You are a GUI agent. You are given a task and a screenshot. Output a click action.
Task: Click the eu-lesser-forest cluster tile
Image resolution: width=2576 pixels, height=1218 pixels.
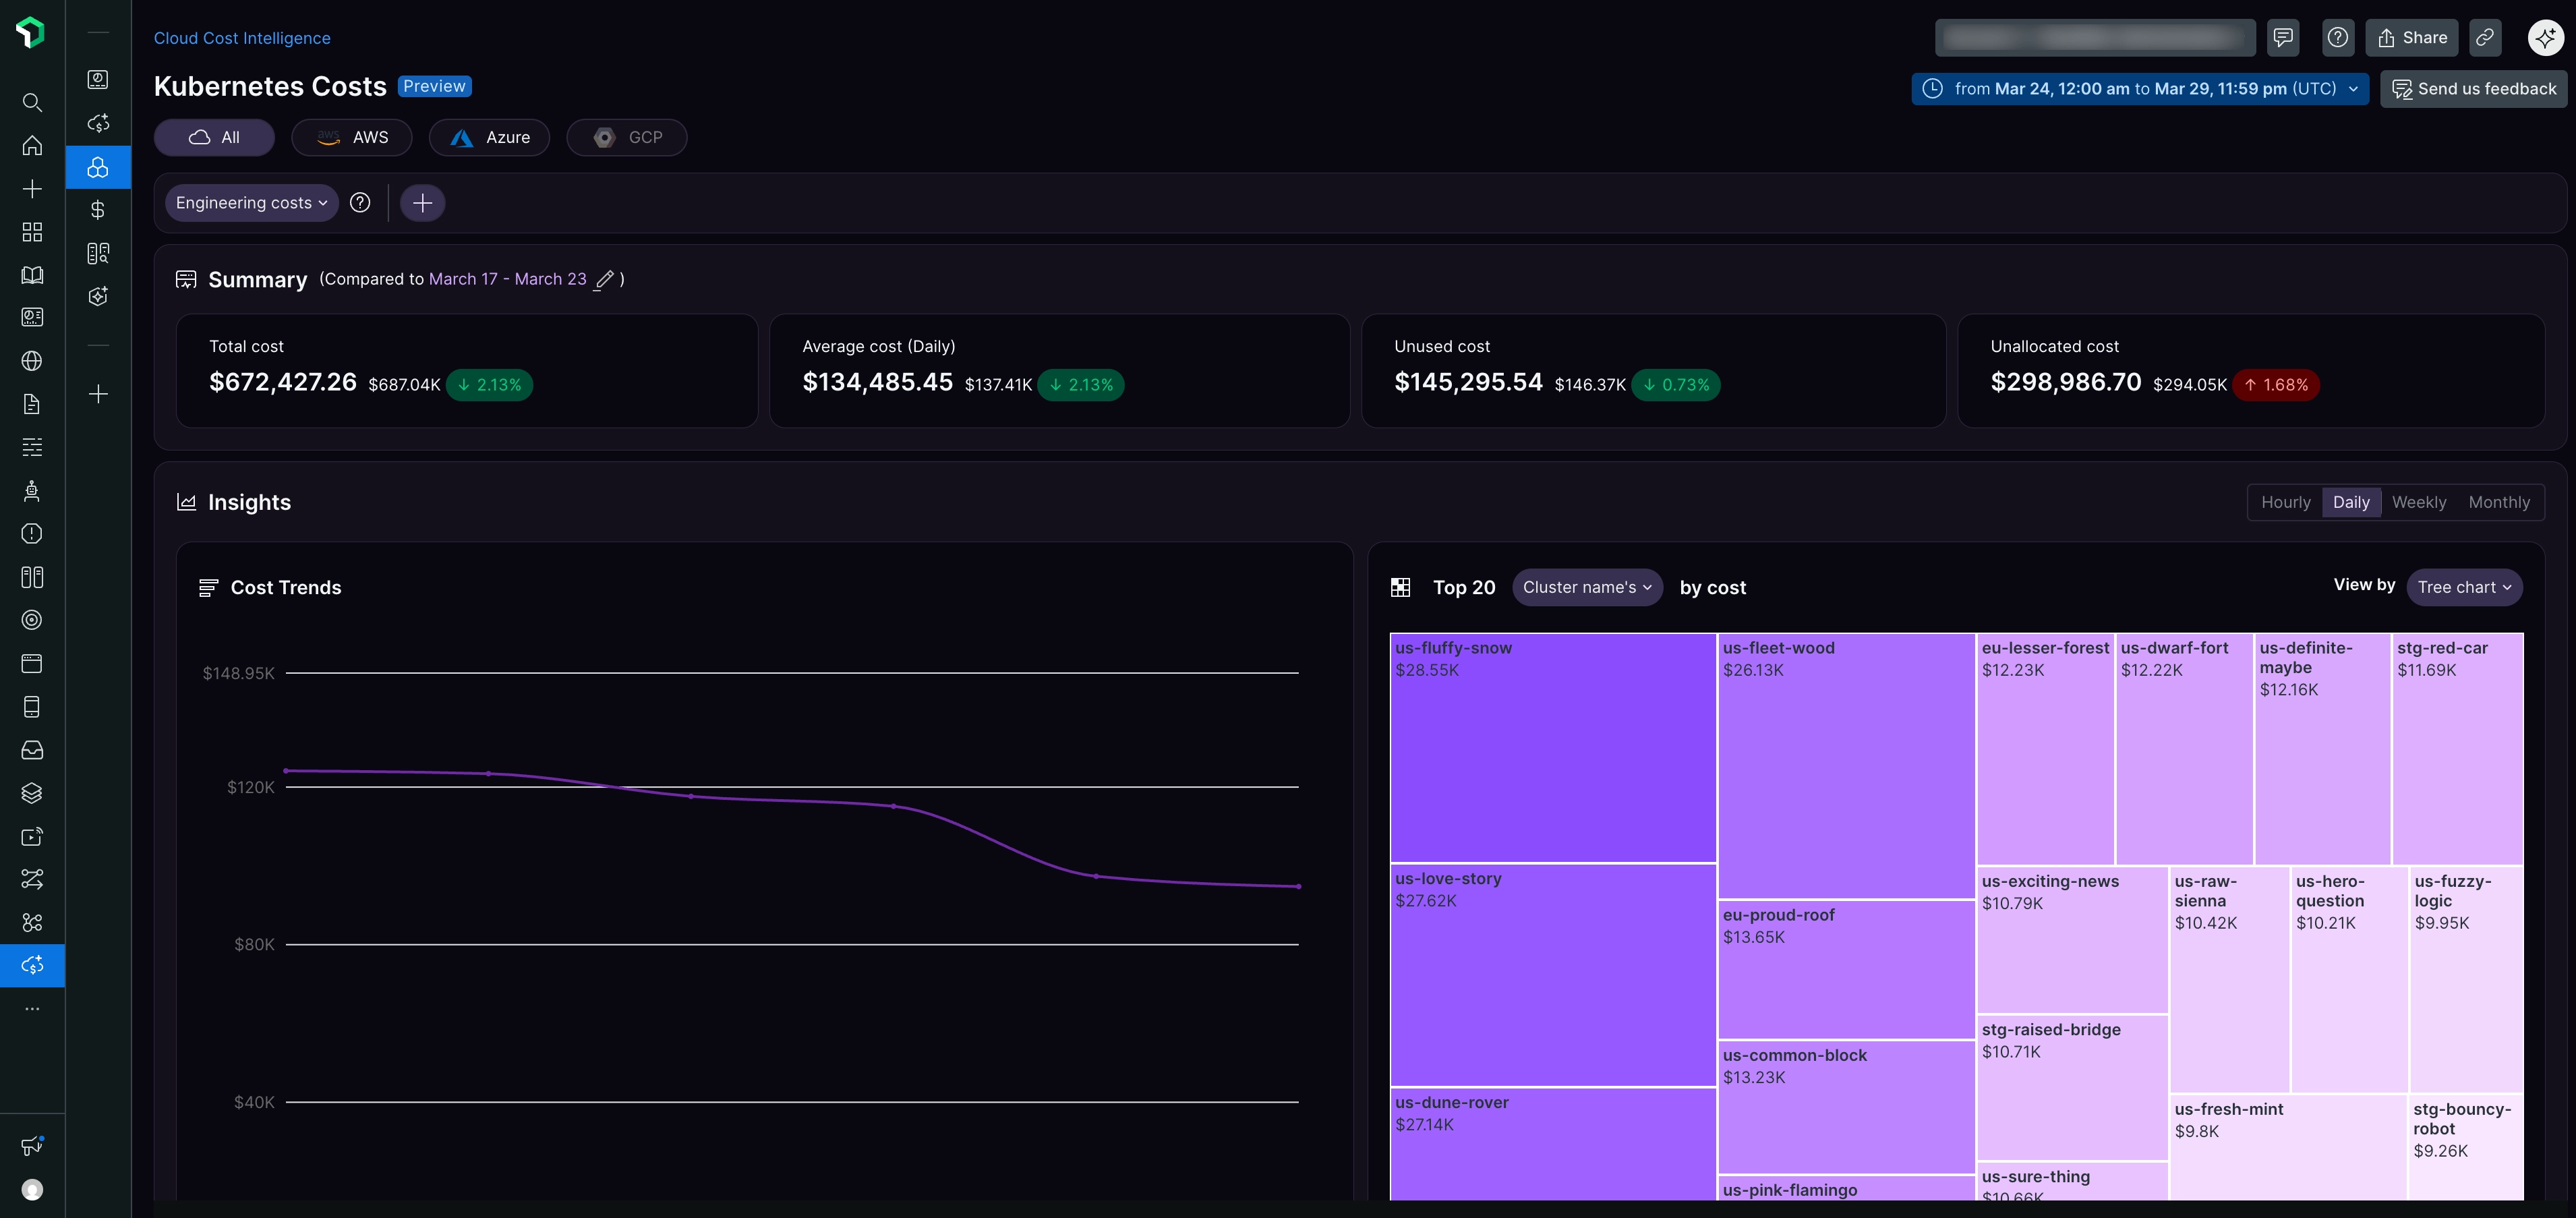pos(2045,748)
